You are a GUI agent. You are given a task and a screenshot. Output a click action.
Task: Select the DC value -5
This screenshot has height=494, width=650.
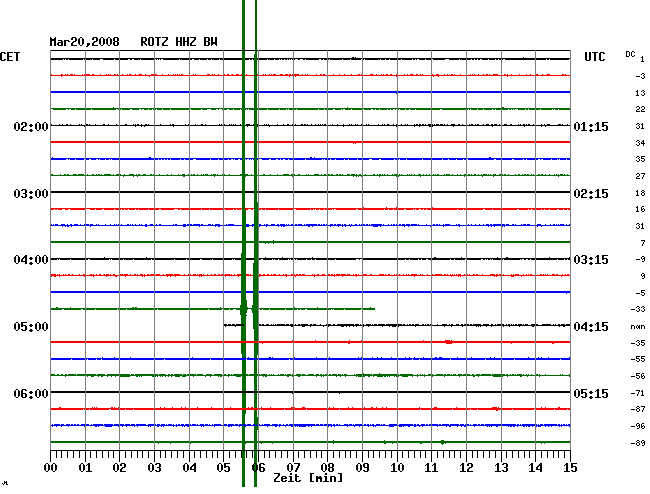[x=640, y=293]
